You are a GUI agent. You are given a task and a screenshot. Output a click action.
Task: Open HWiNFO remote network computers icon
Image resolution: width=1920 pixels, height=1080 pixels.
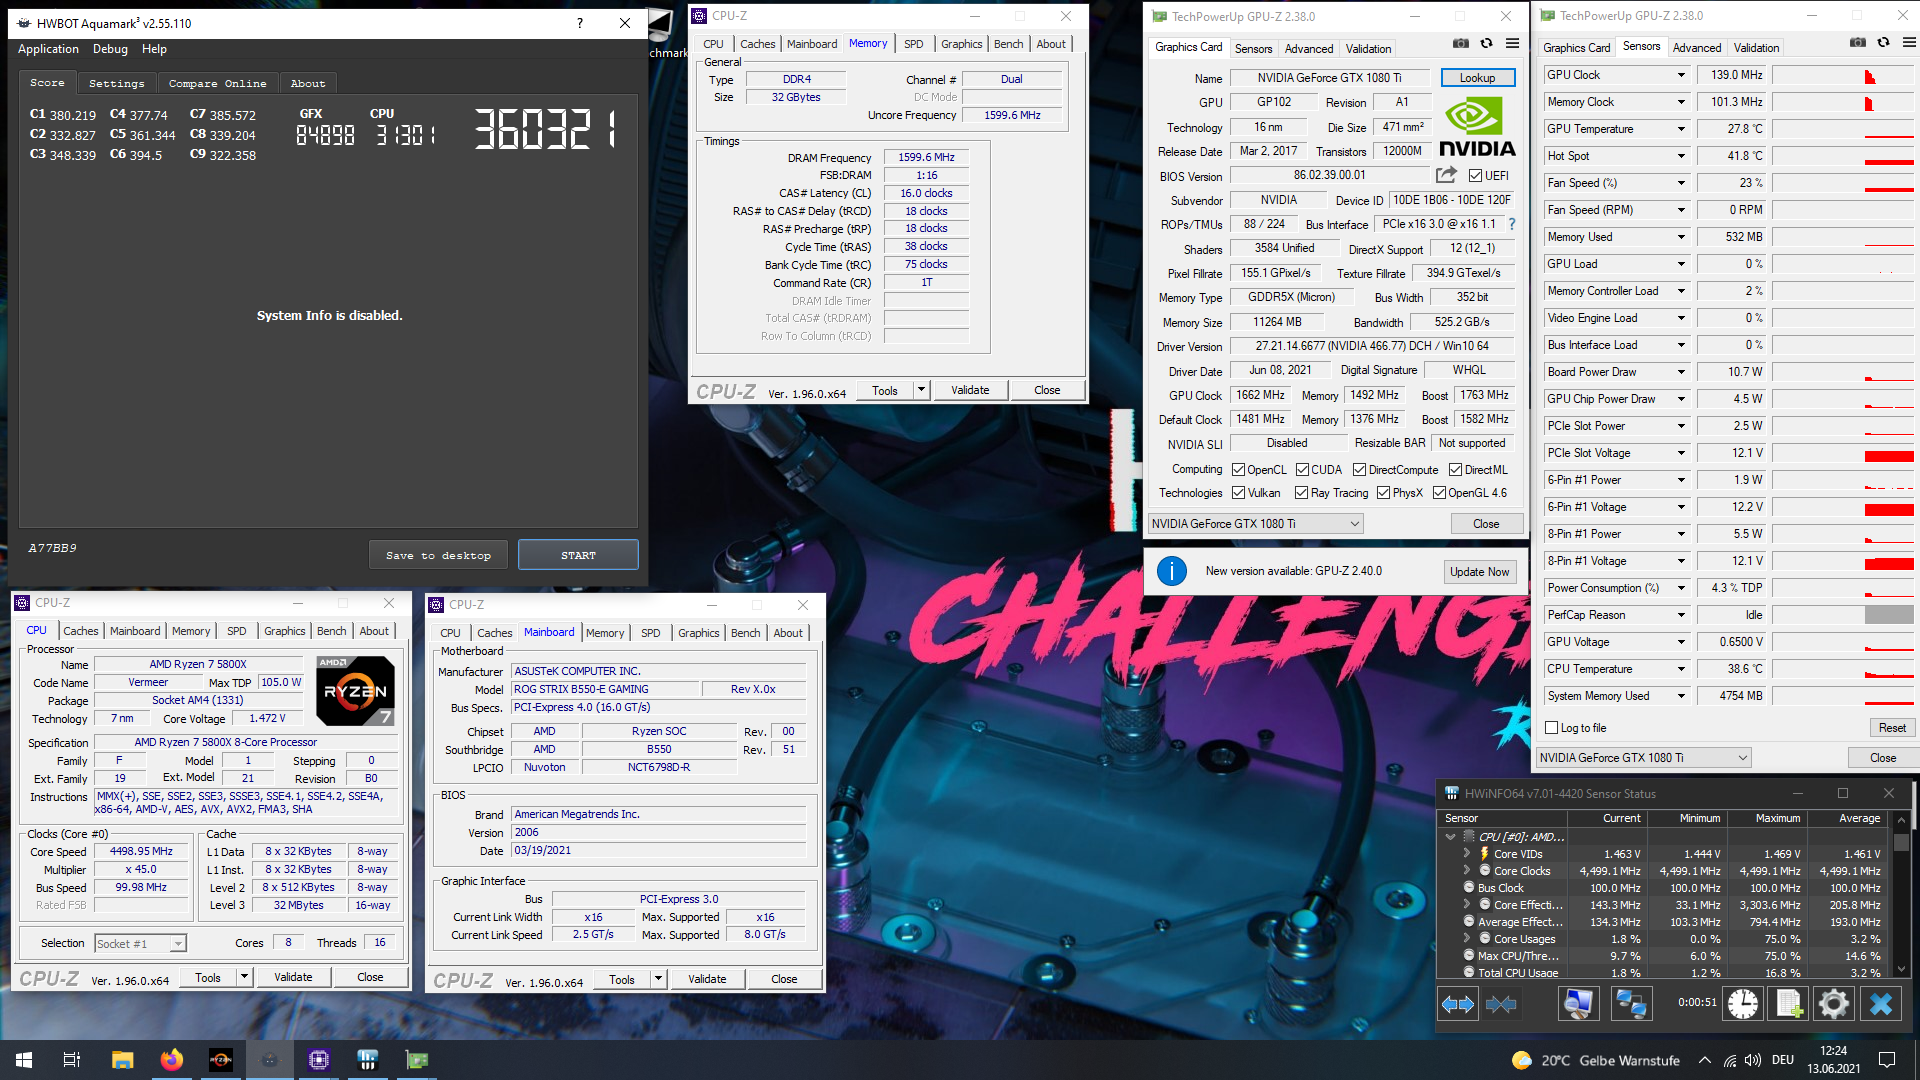1631,1004
